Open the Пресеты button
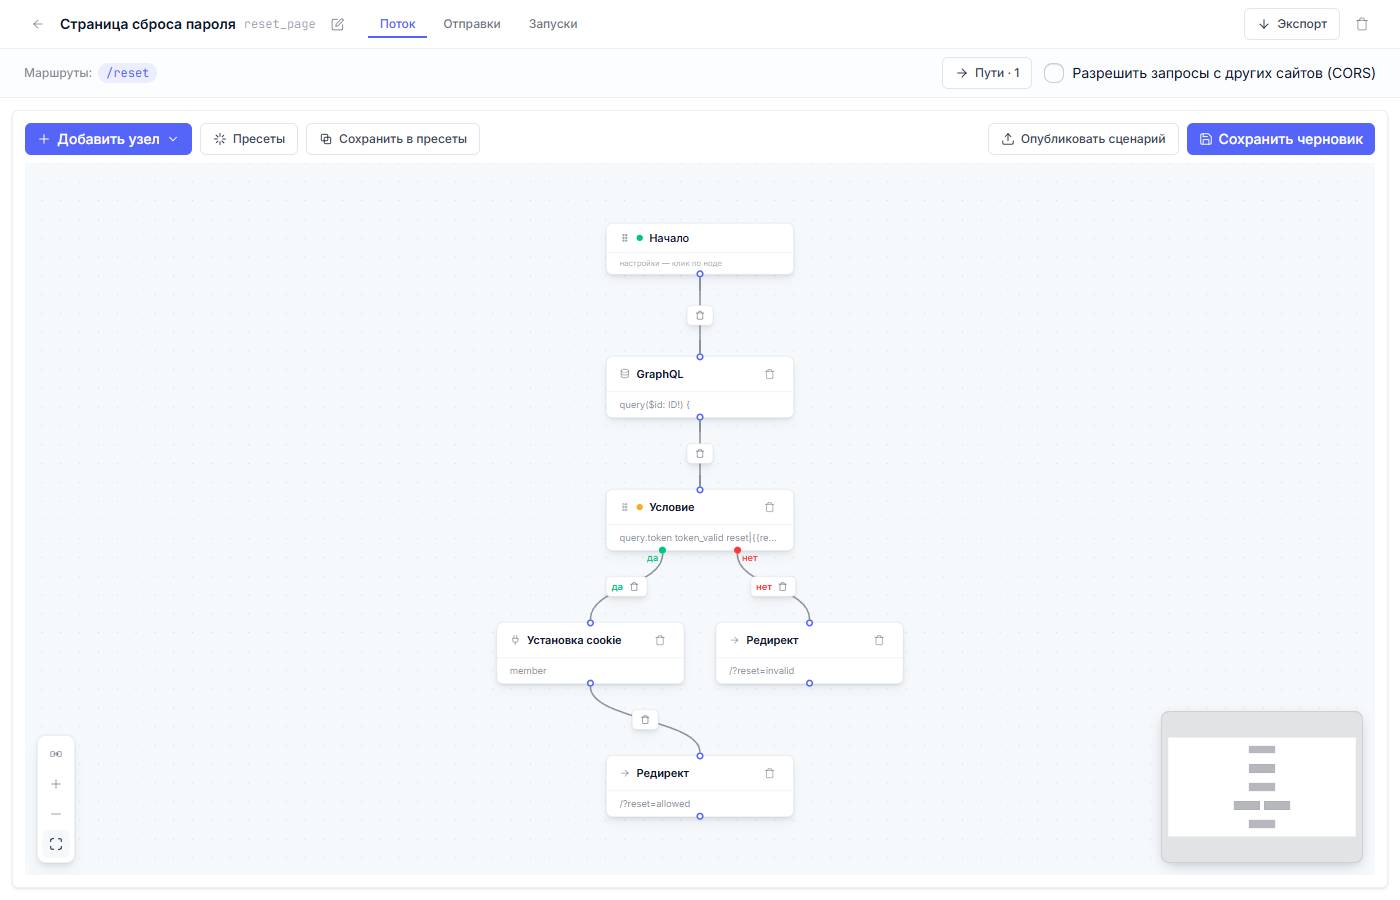Screen dimensions: 1400x900 (249, 139)
